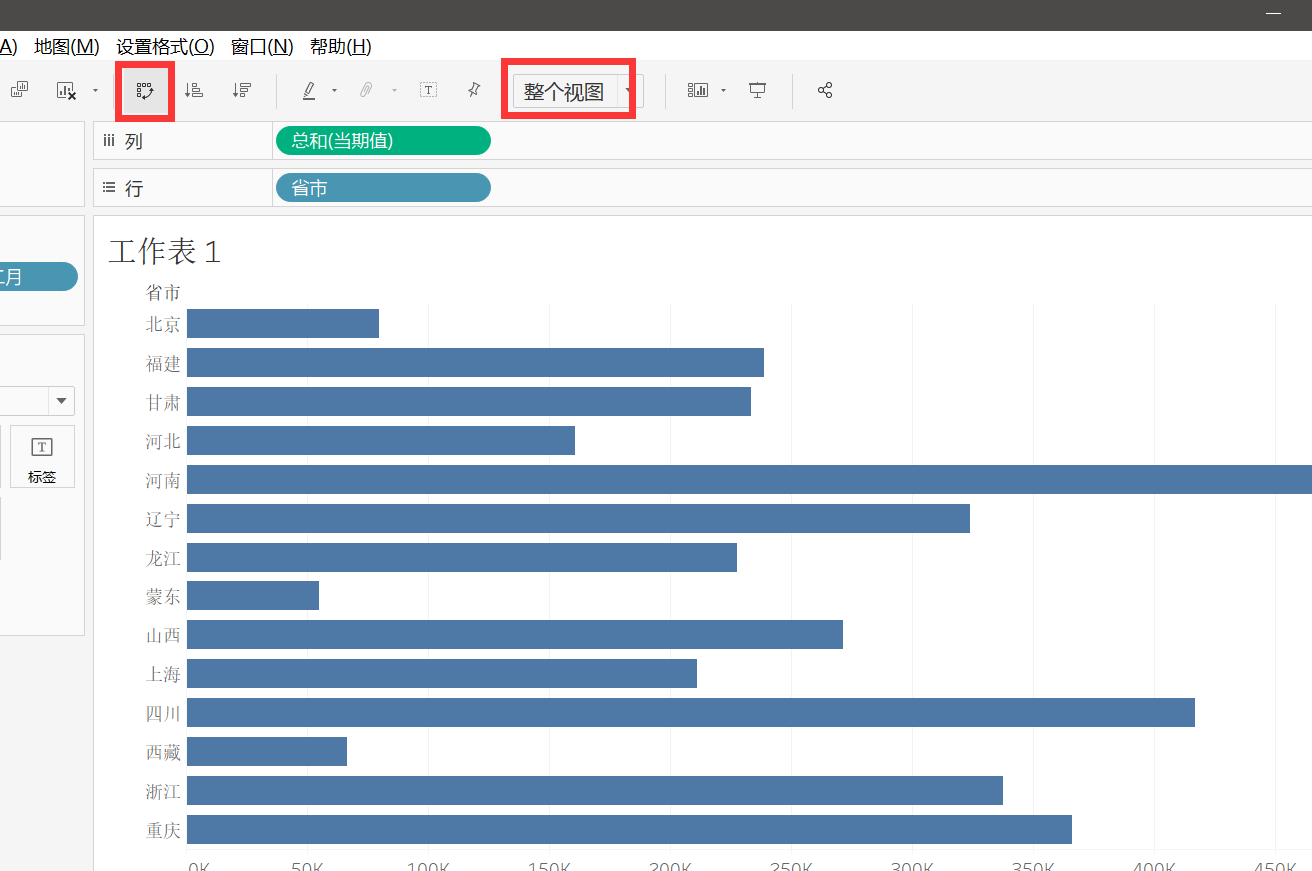Toggle show mark labels icon
The height and width of the screenshot is (871, 1312).
click(x=428, y=90)
